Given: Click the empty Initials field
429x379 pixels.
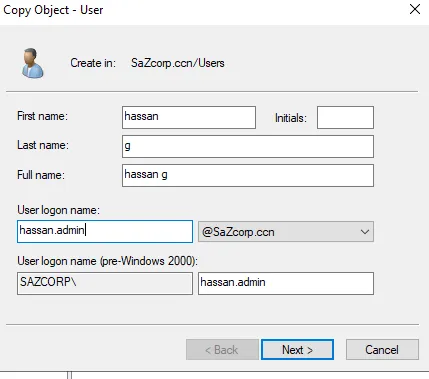Looking at the screenshot, I should point(345,117).
